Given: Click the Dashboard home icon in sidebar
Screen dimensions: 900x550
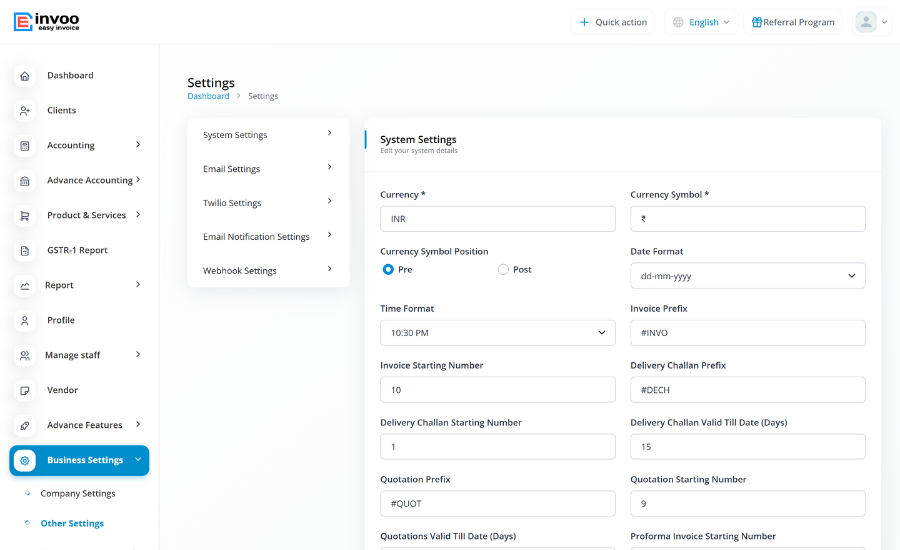Looking at the screenshot, I should (25, 76).
